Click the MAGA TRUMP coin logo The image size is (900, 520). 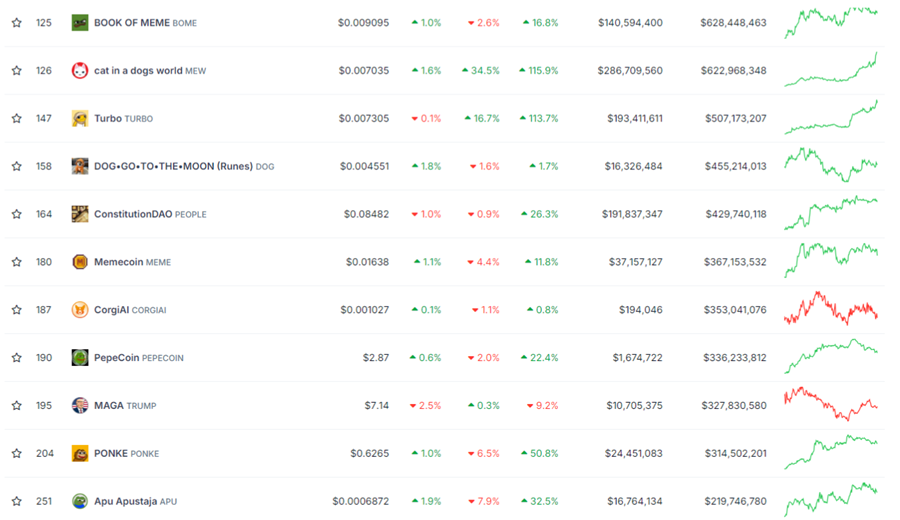point(80,406)
